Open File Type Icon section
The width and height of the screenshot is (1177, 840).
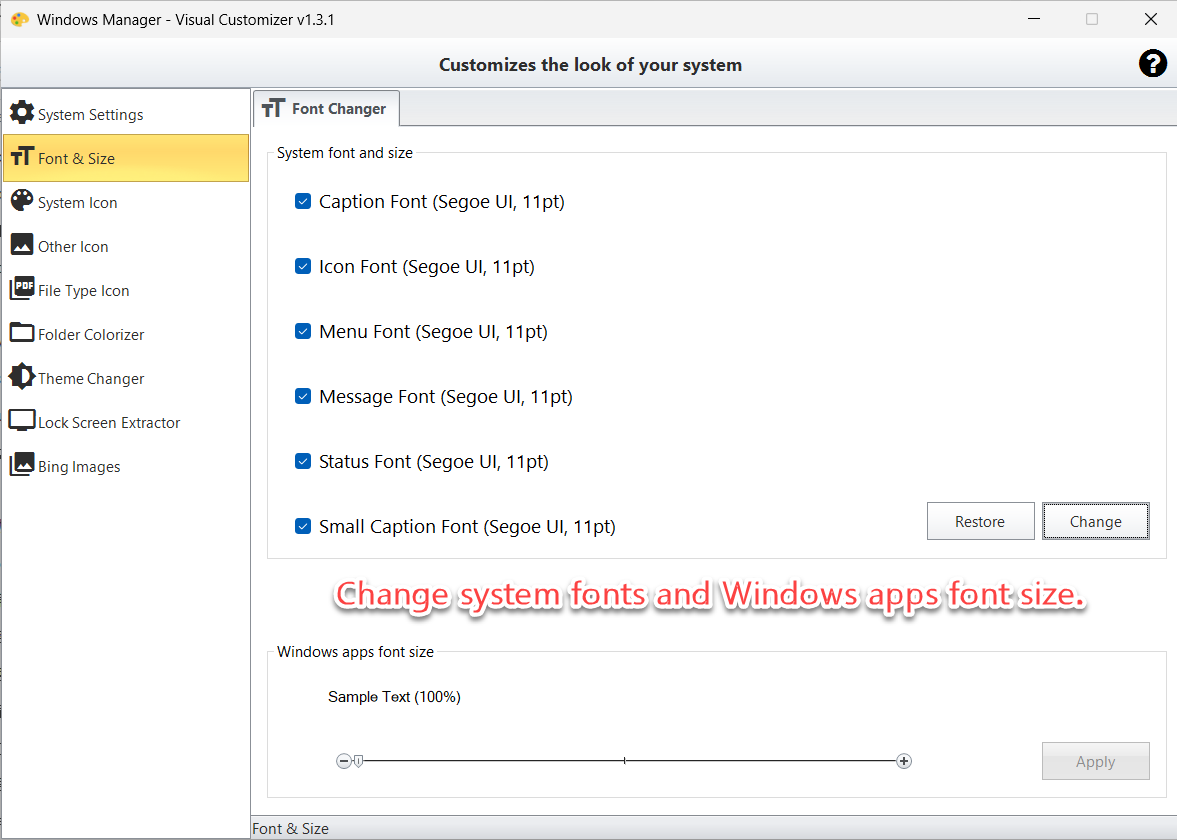click(x=126, y=291)
